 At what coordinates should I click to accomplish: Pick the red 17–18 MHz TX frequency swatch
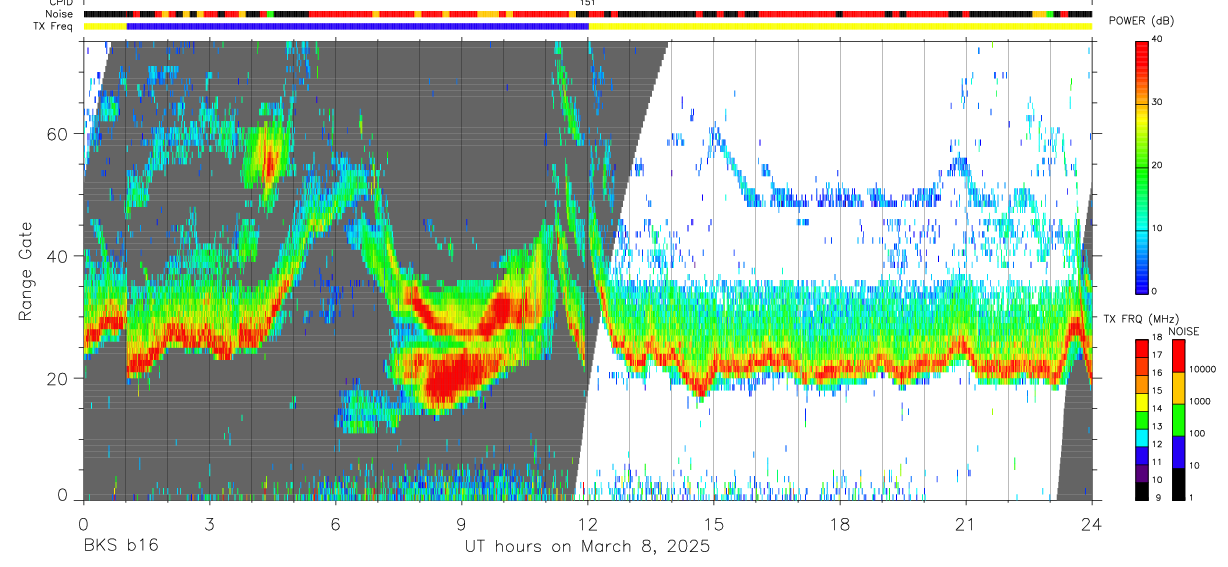click(x=1143, y=348)
